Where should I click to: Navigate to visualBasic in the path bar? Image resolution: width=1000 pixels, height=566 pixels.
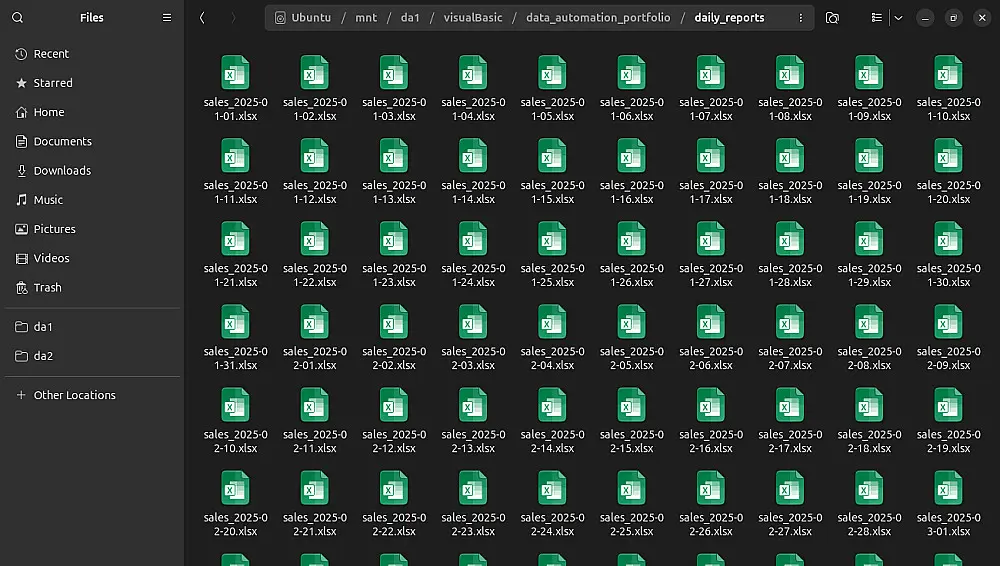coord(473,18)
